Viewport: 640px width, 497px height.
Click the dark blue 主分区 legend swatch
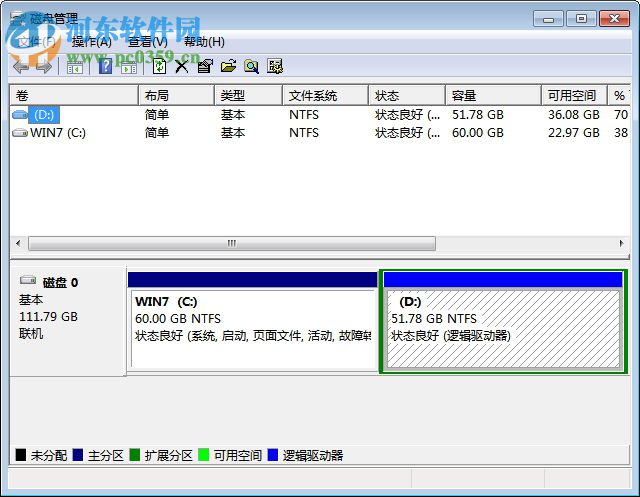pos(78,455)
